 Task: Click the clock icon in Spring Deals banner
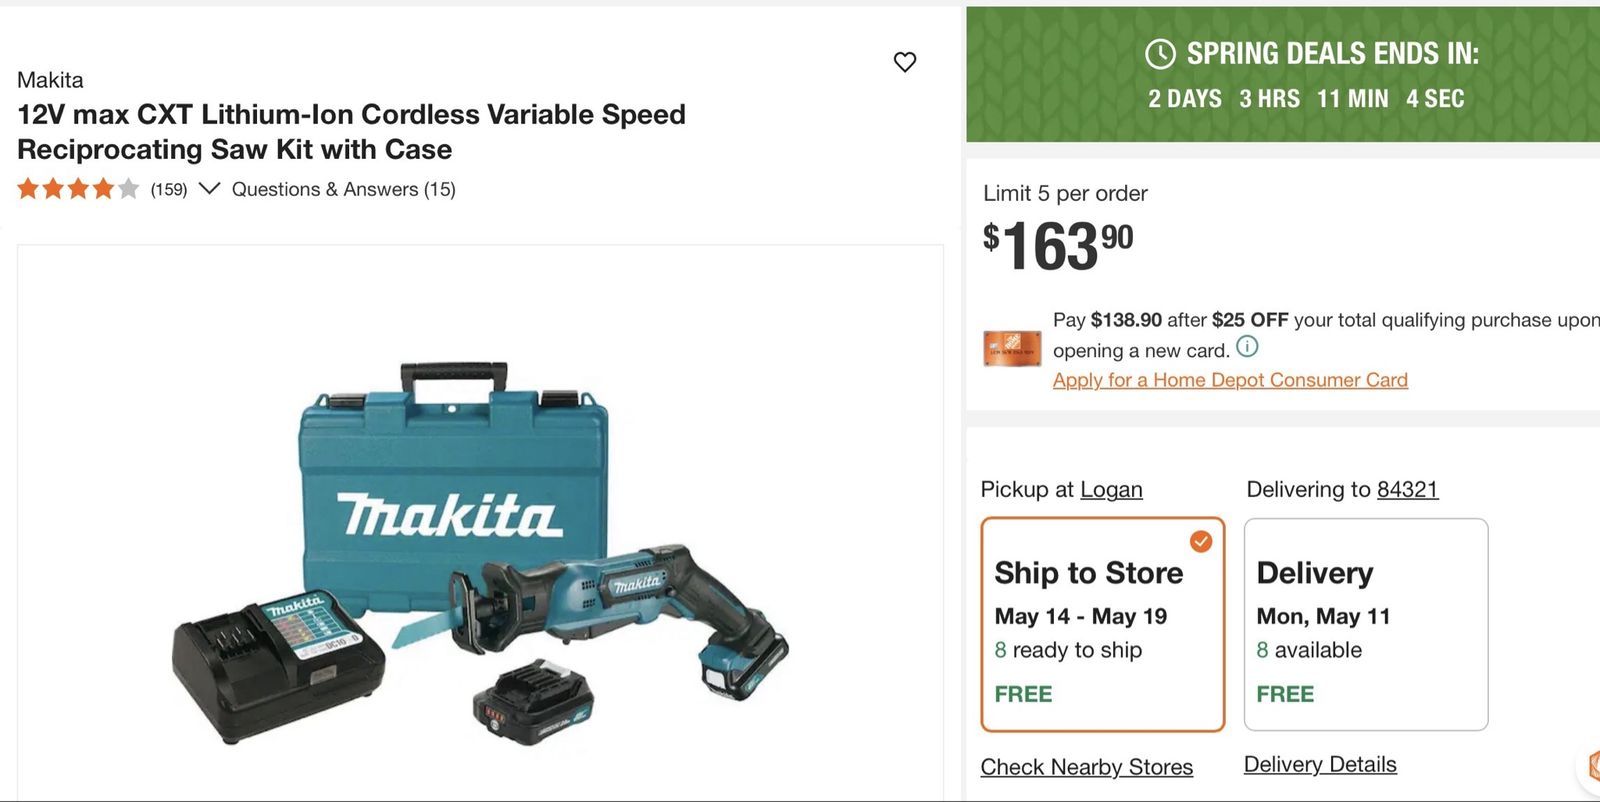tap(1160, 54)
